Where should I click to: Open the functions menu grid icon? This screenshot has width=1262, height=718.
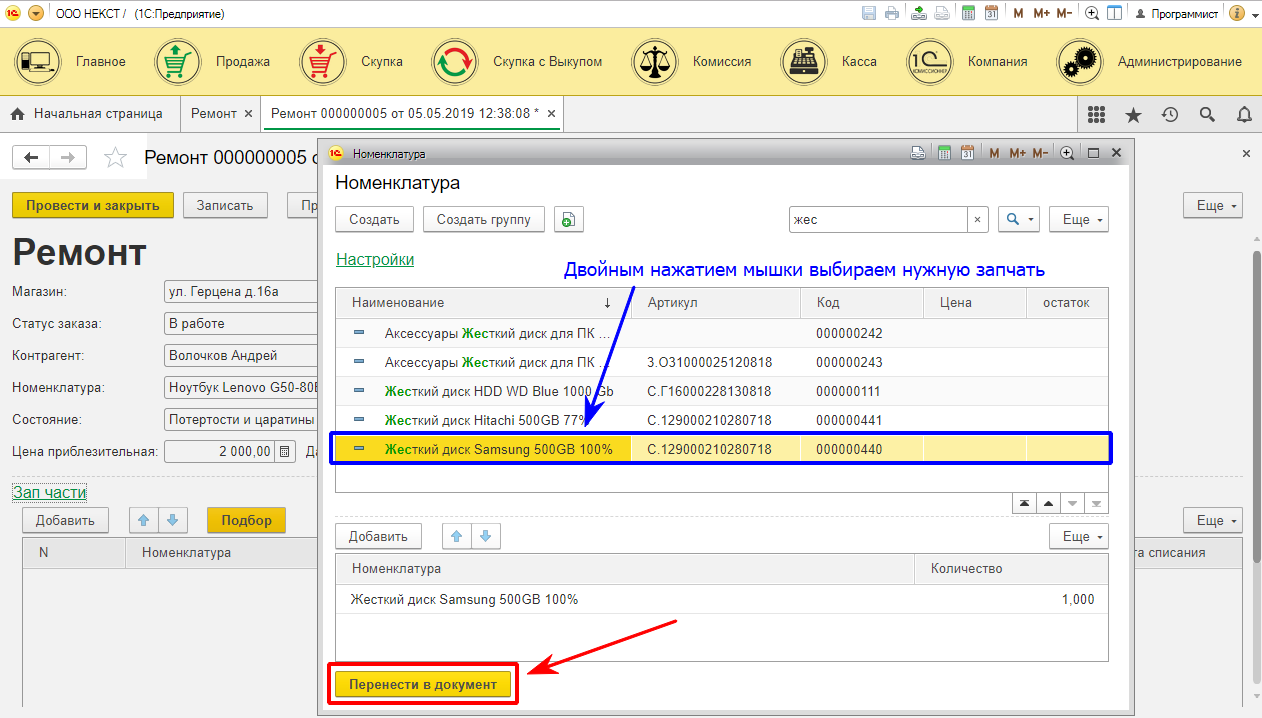1096,115
